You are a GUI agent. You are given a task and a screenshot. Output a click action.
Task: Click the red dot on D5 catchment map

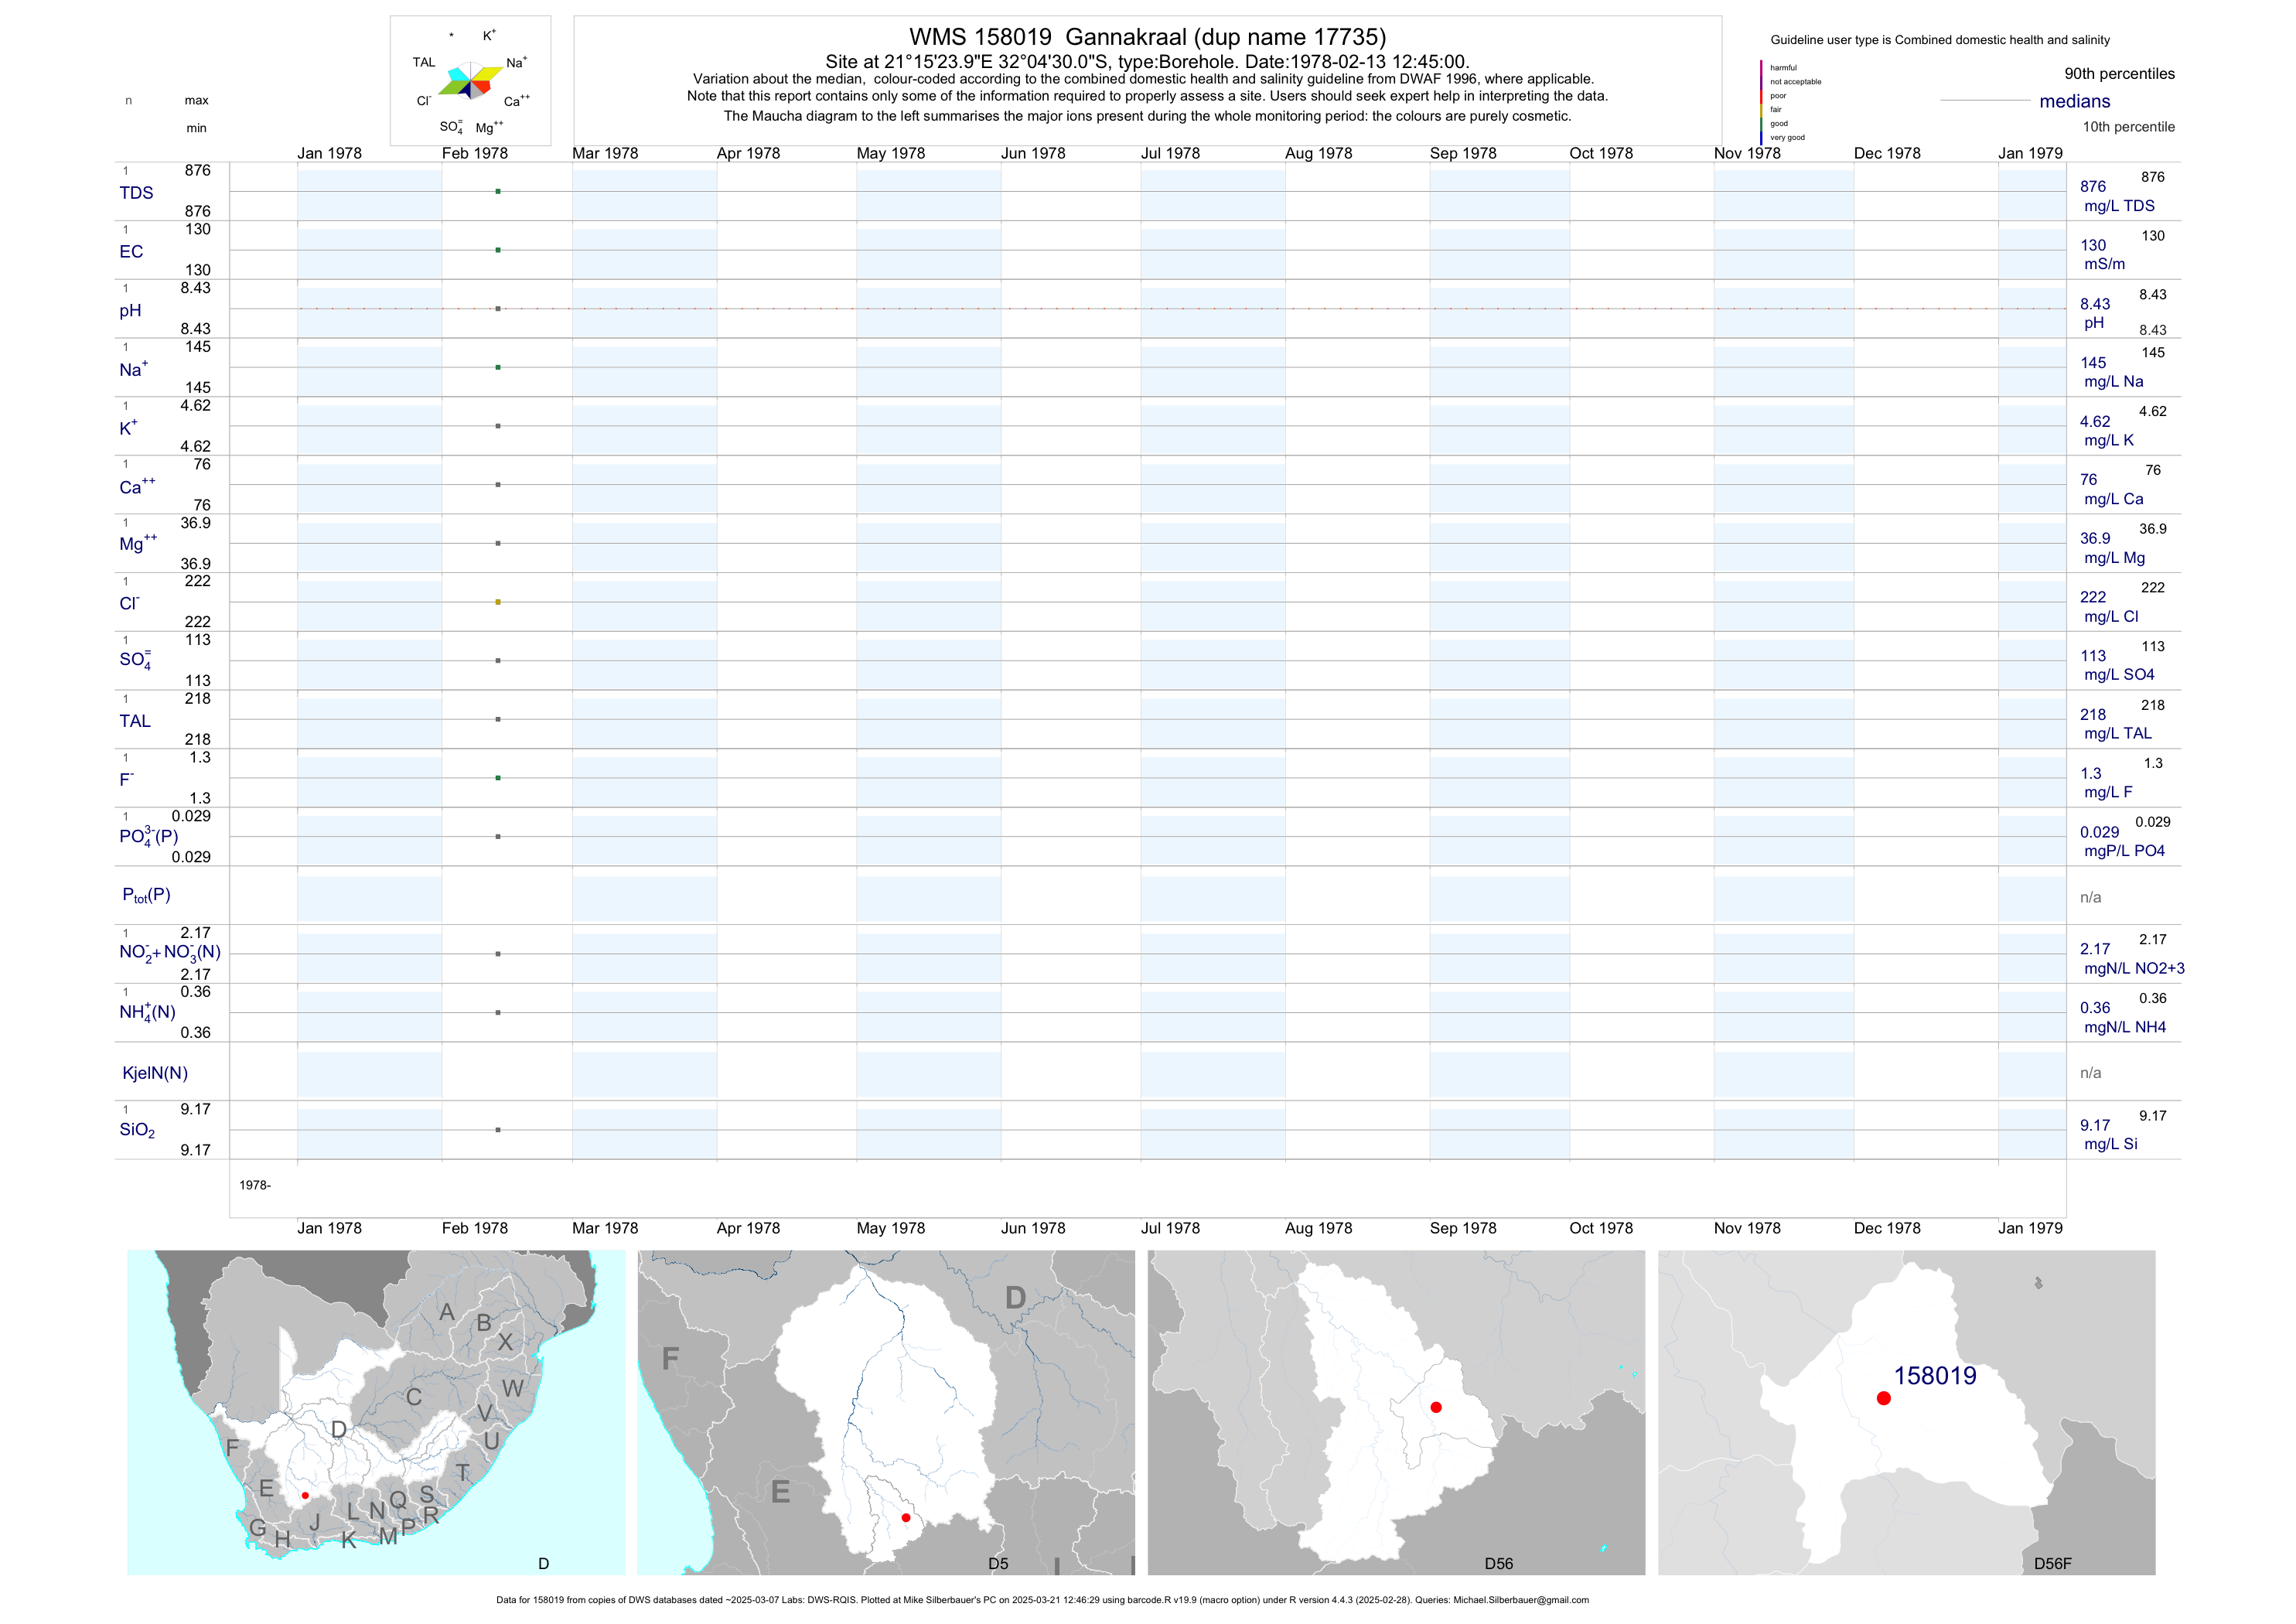tap(906, 1518)
